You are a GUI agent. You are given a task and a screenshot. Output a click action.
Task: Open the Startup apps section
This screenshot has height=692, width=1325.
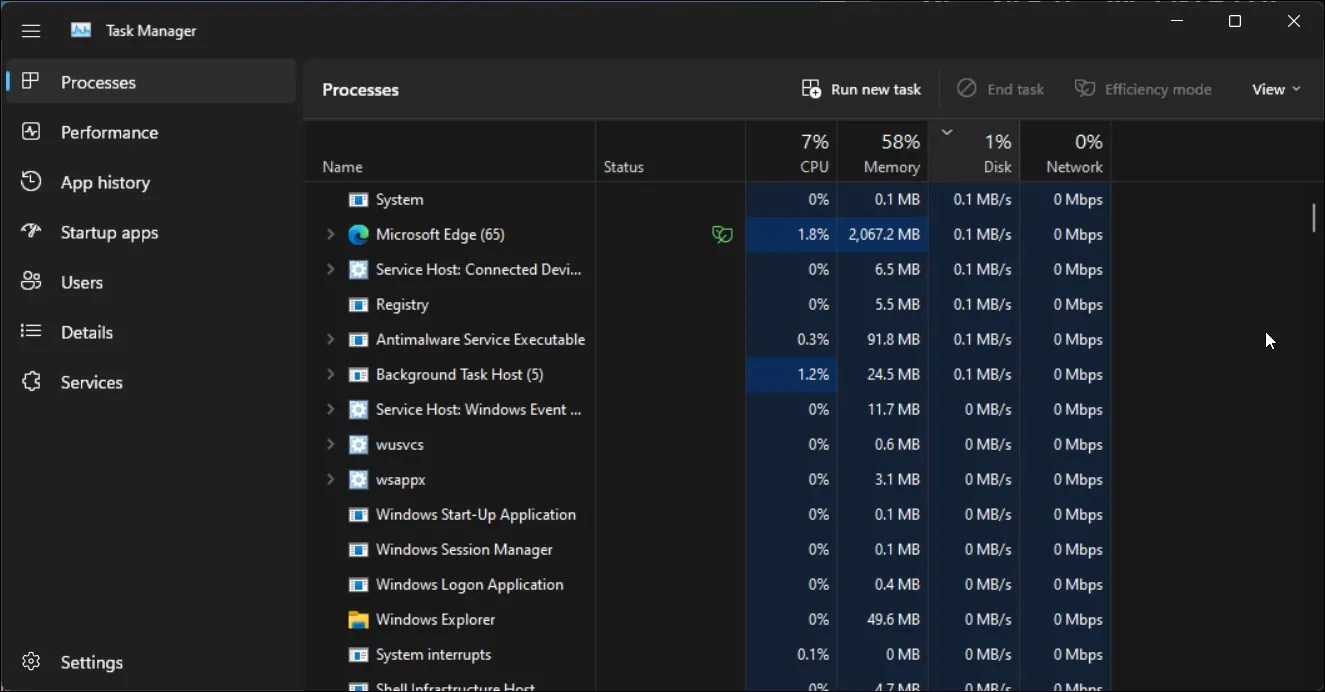coord(31,232)
